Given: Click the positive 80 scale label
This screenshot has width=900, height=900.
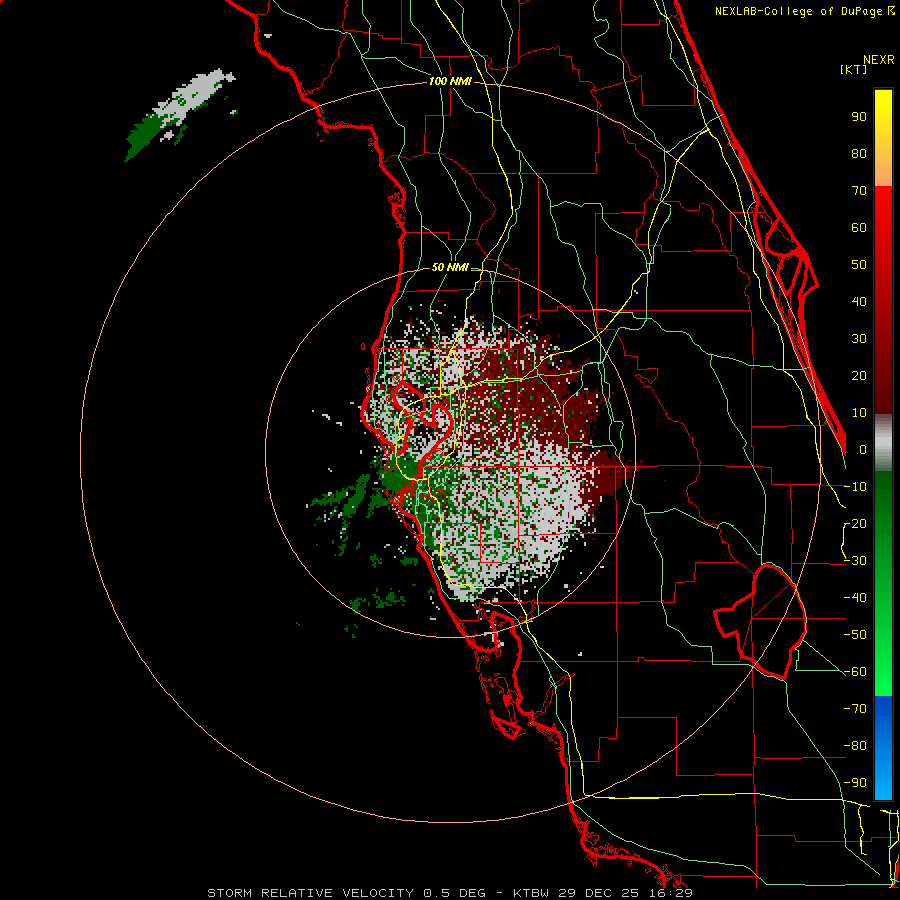Looking at the screenshot, I should coord(859,154).
